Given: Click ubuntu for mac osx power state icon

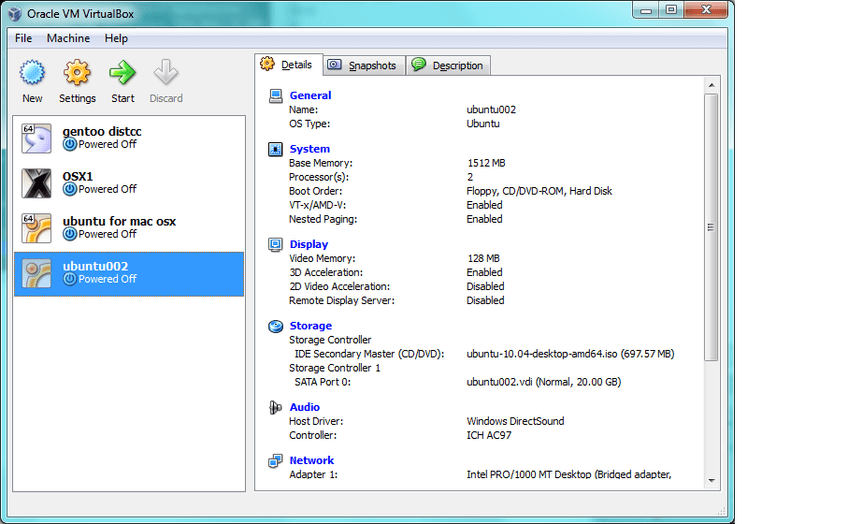Looking at the screenshot, I should 69,234.
